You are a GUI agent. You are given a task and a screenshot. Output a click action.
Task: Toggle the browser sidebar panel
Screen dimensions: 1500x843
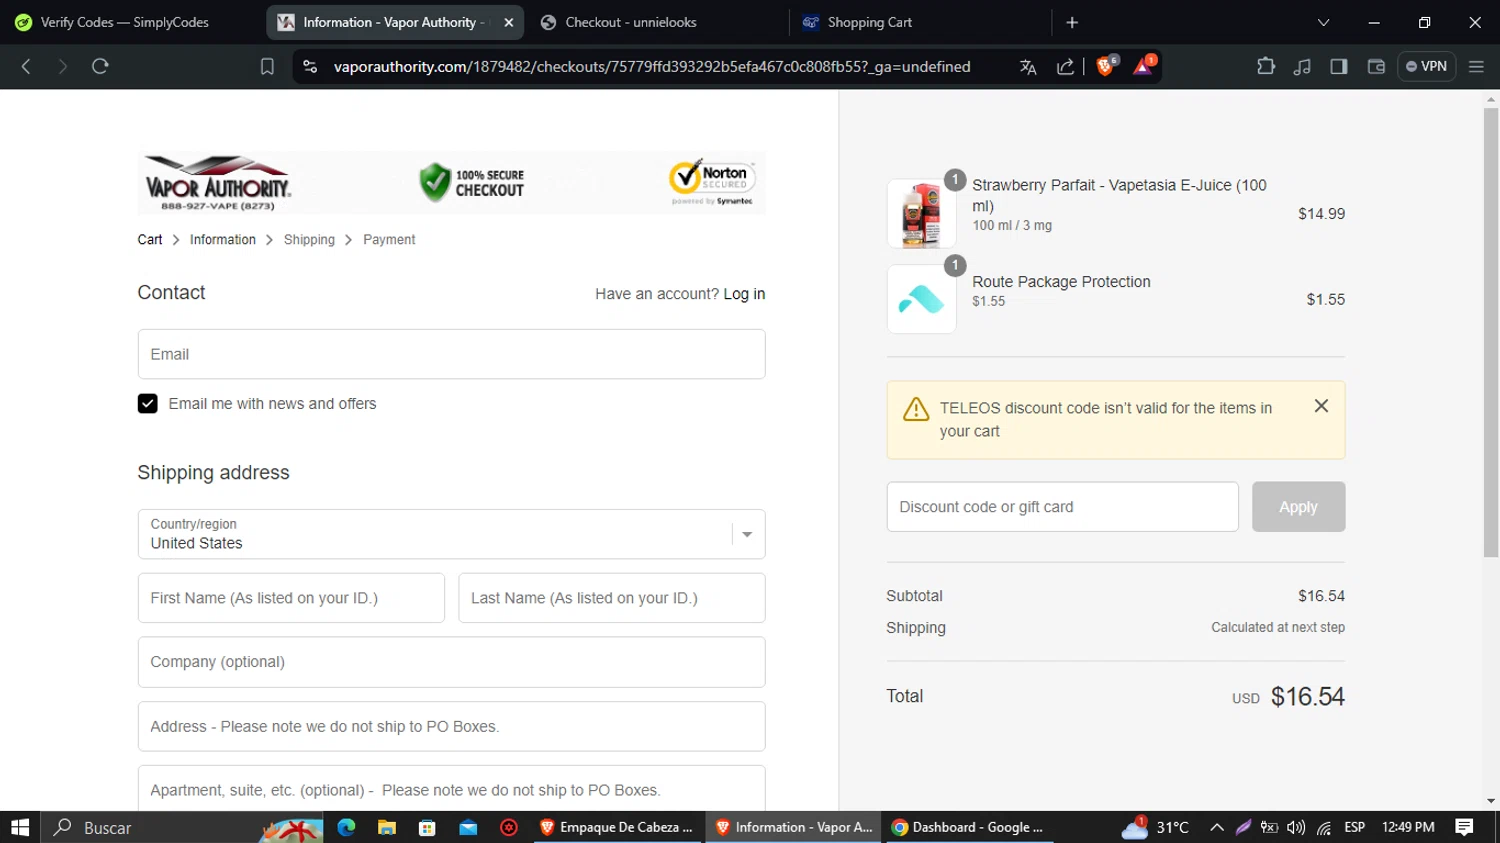[1339, 67]
